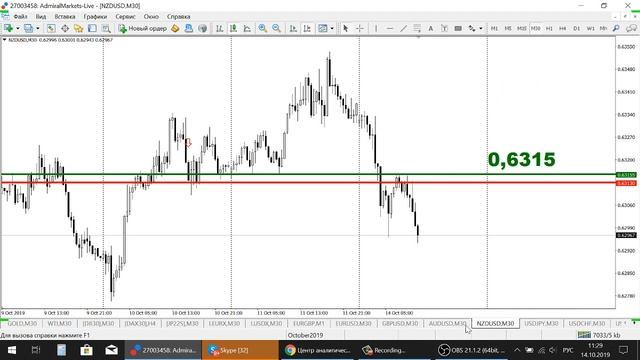Open the Windows Start button

[11, 350]
